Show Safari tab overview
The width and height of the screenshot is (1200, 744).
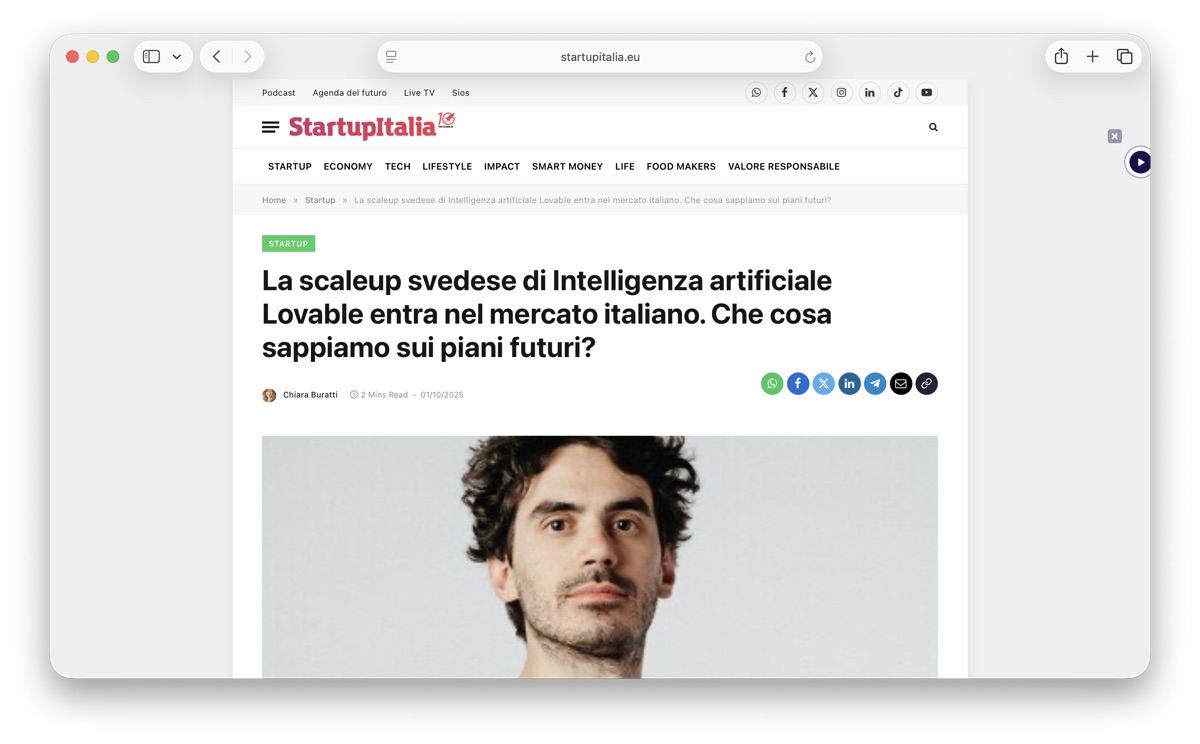(x=1125, y=57)
